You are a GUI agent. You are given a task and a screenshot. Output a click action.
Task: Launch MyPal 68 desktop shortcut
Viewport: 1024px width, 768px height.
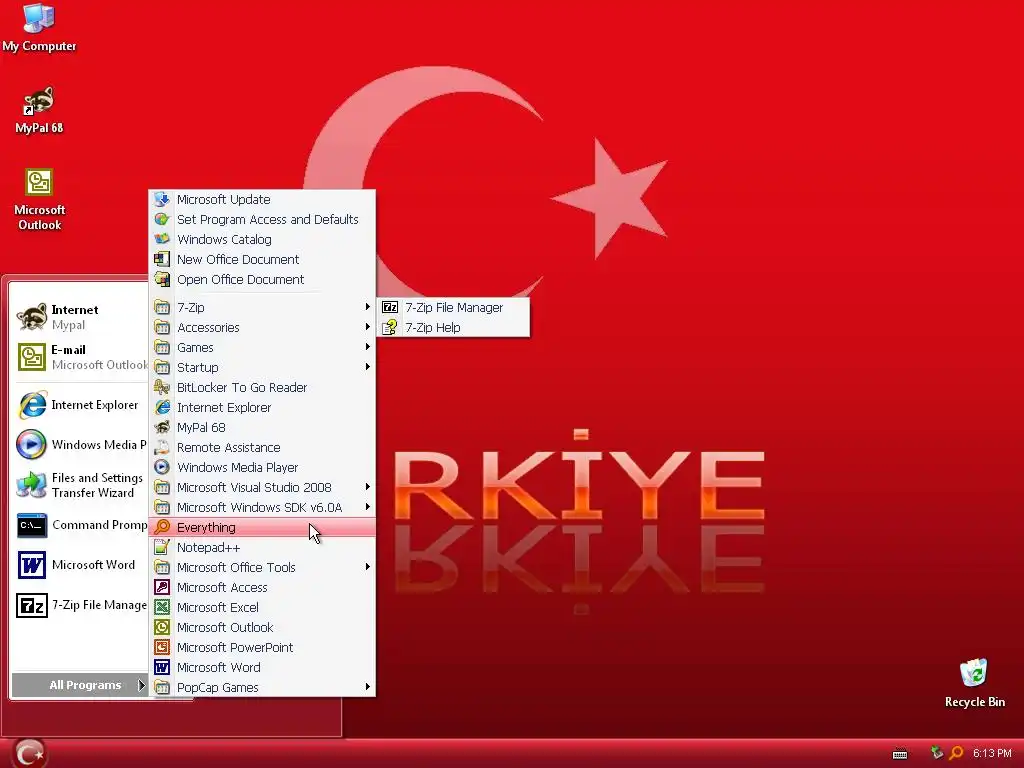tap(39, 110)
